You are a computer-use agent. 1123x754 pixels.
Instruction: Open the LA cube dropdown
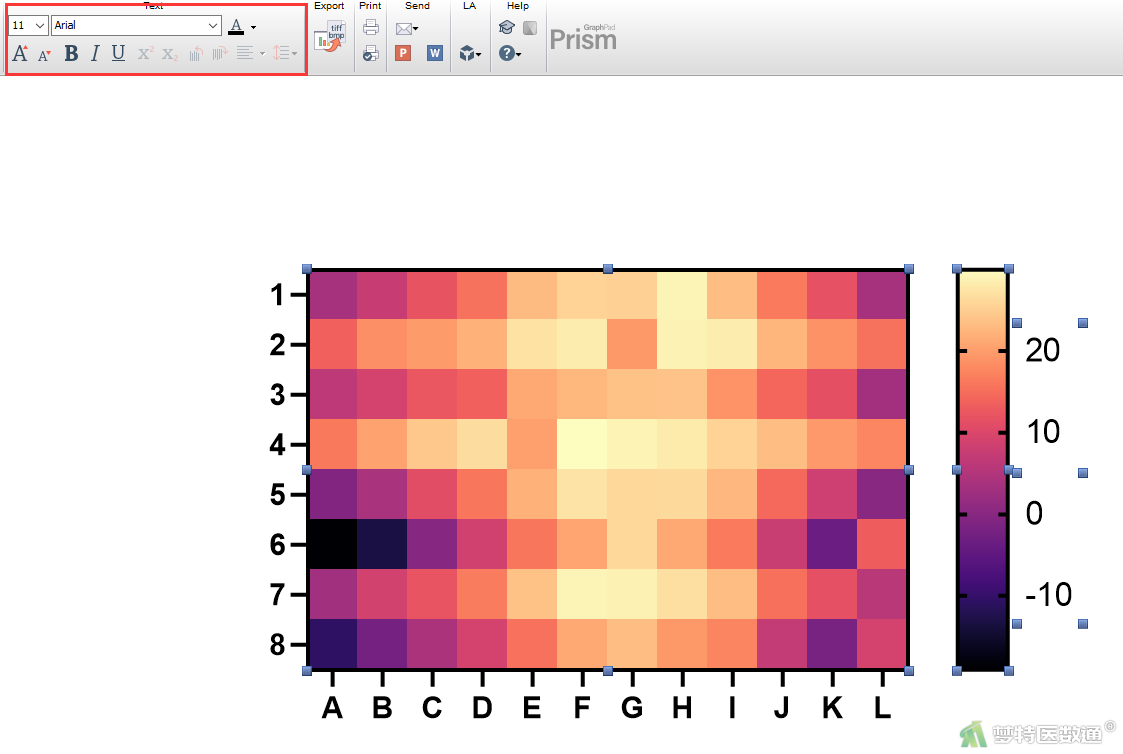[x=470, y=53]
